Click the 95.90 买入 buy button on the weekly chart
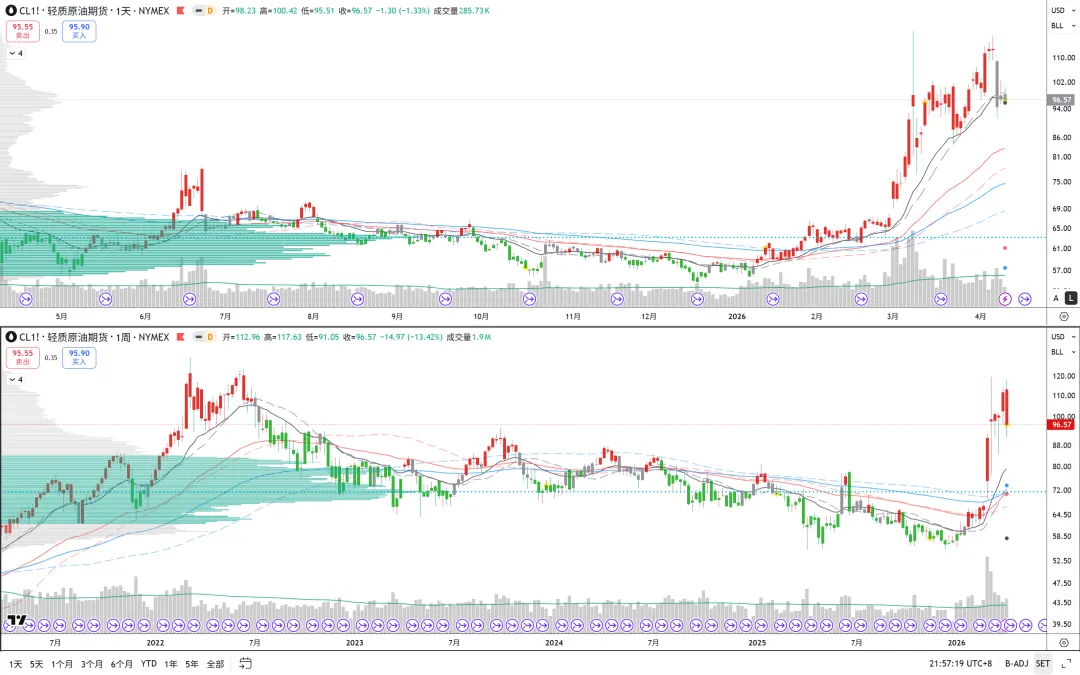The width and height of the screenshot is (1080, 675). (79, 357)
